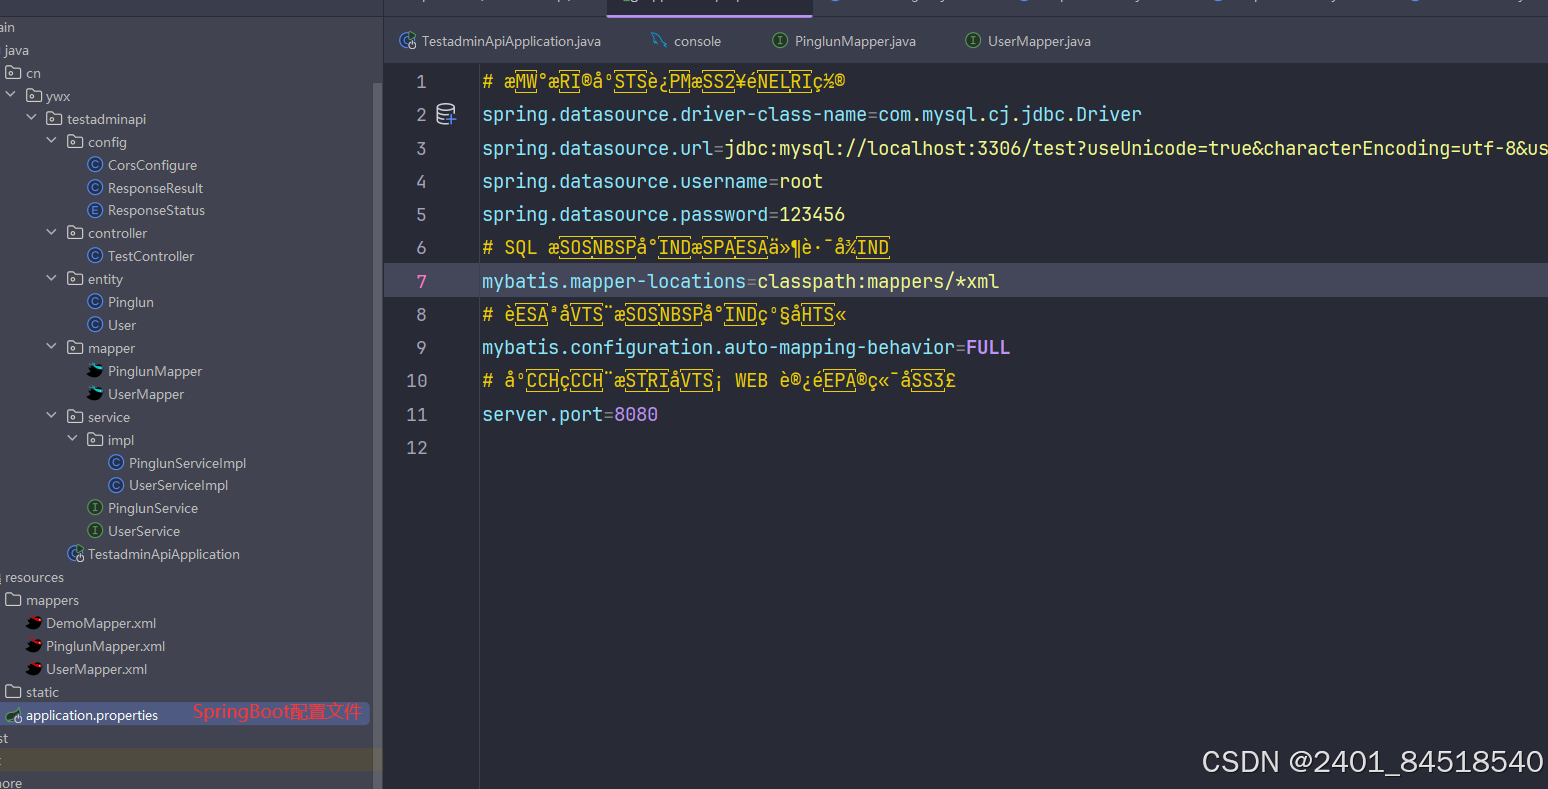Open the ResponseStatus enum
This screenshot has height=789, width=1548.
click(x=156, y=210)
